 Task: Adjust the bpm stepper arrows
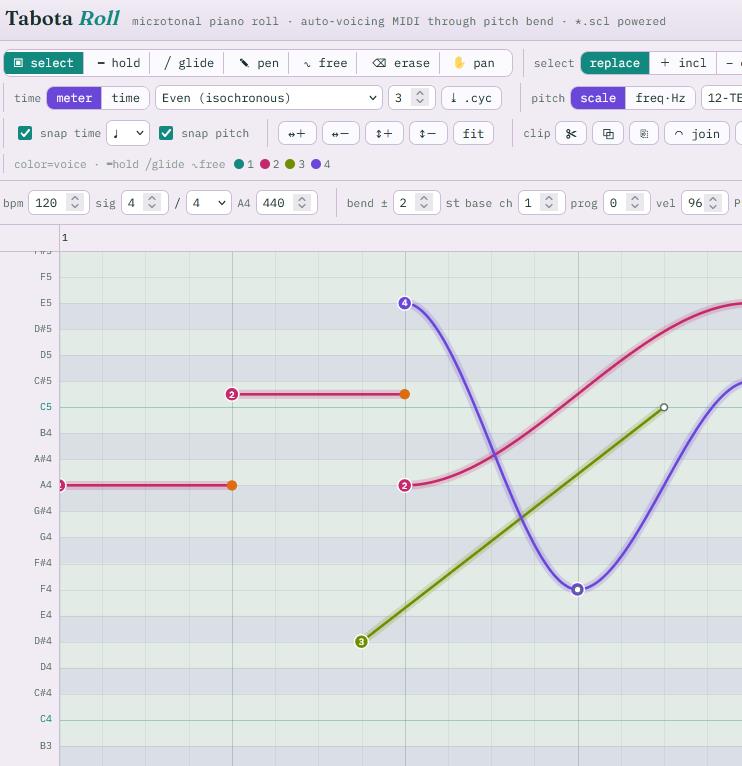click(75, 202)
